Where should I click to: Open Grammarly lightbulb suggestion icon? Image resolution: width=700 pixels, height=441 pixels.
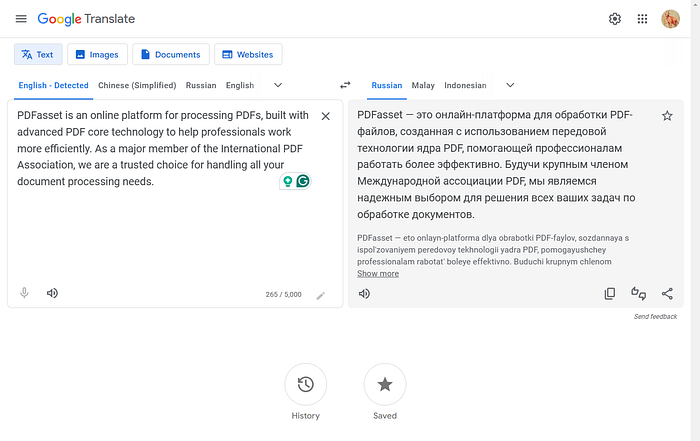pyautogui.click(x=288, y=181)
